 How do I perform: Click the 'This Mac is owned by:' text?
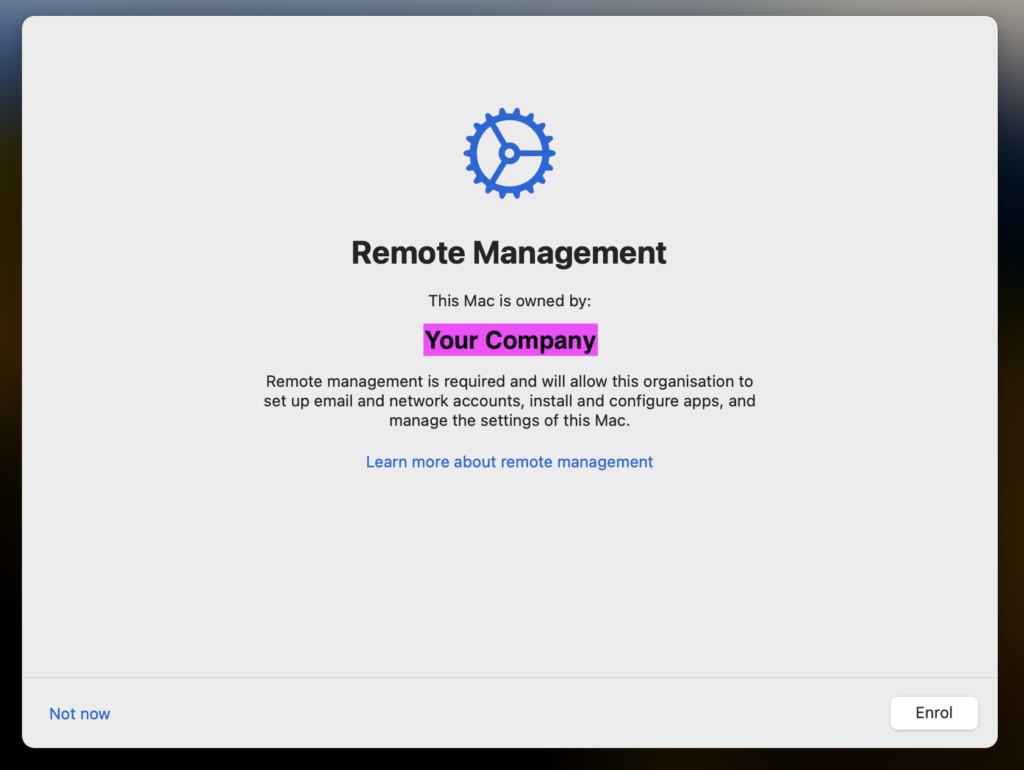coord(509,300)
